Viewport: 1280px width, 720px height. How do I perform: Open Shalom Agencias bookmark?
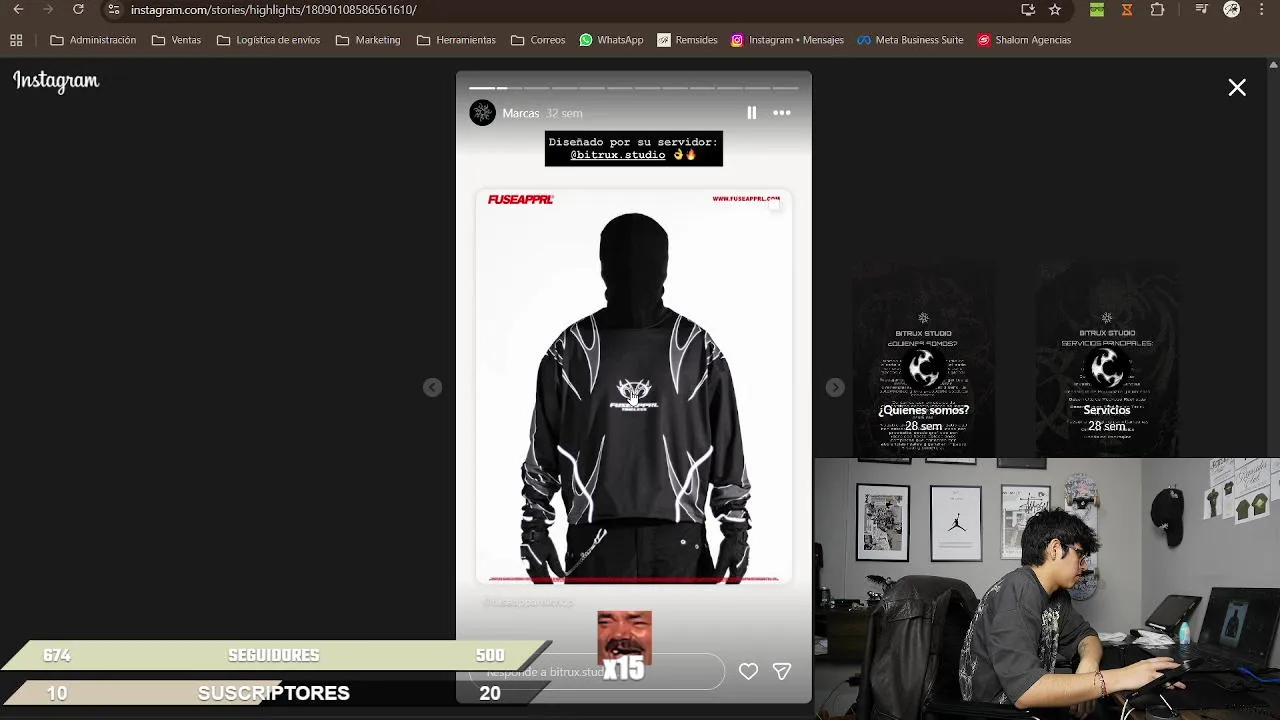tap(1024, 40)
